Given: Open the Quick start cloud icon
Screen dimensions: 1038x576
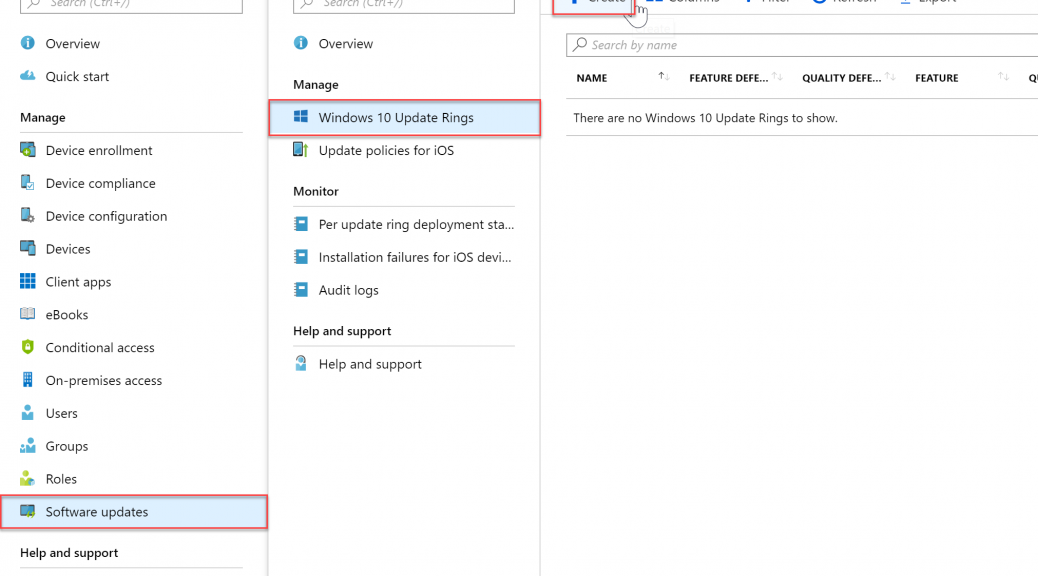Looking at the screenshot, I should tap(28, 75).
